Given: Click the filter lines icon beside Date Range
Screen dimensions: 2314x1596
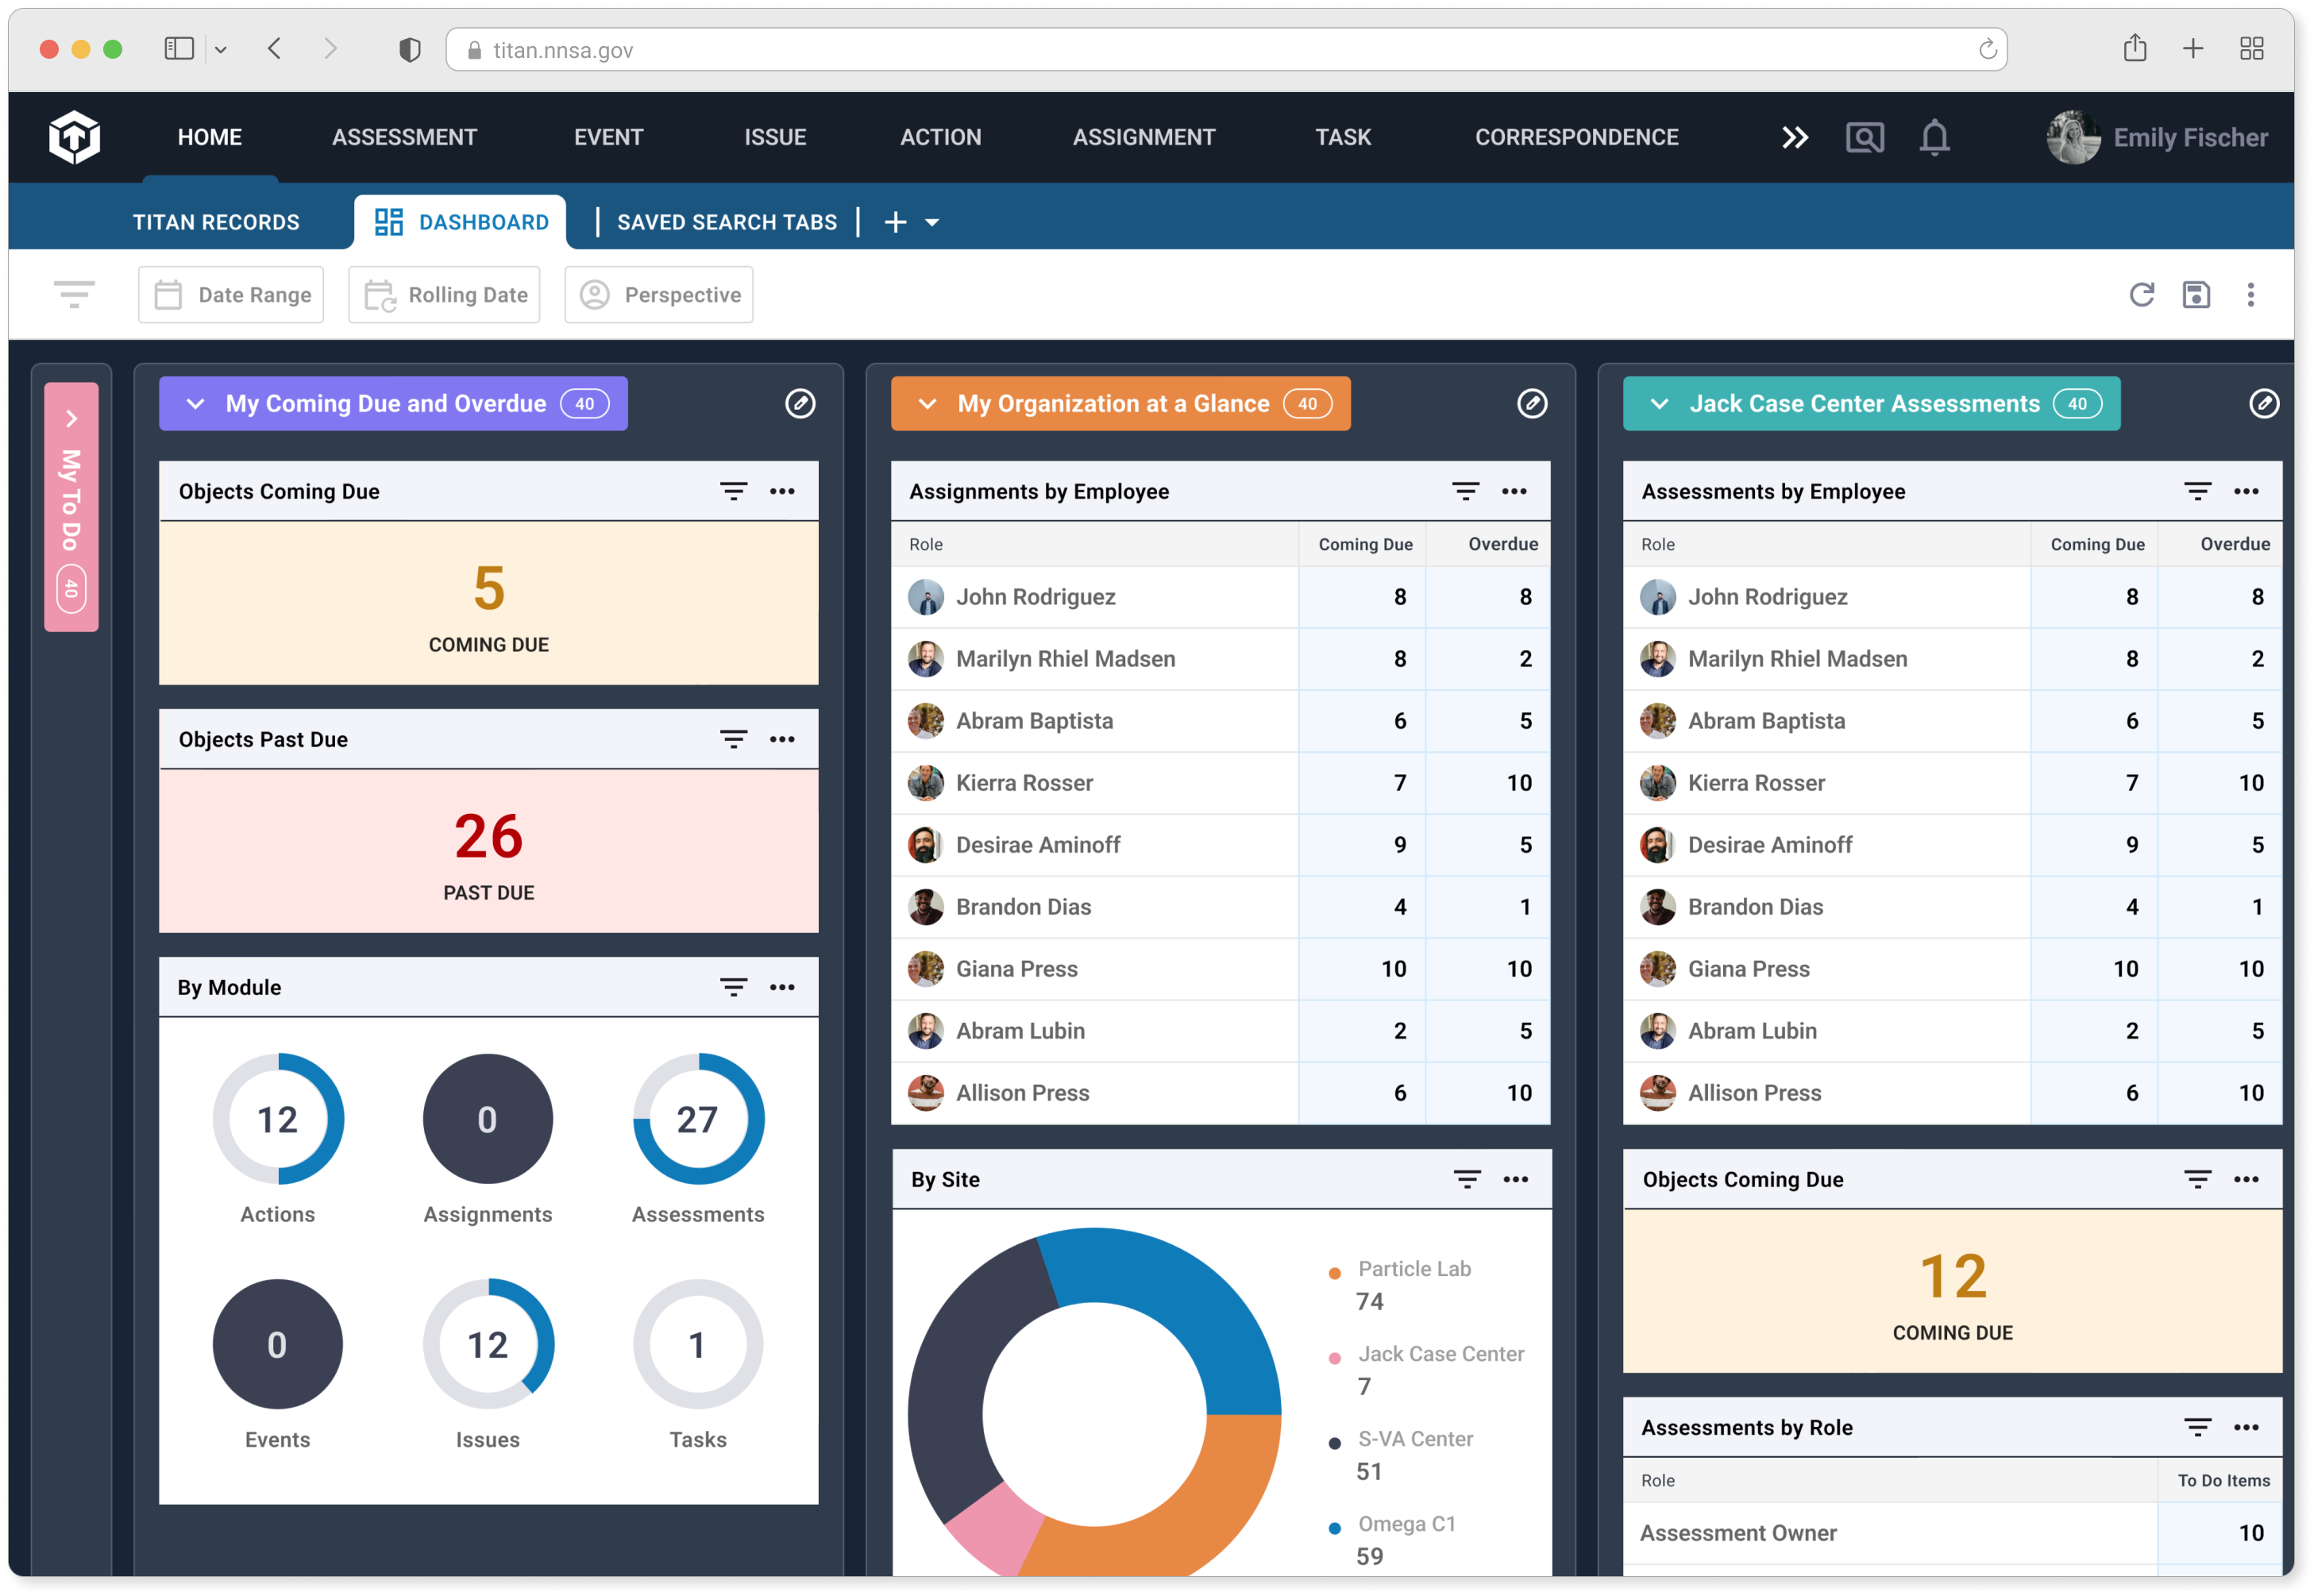Looking at the screenshot, I should (74, 294).
